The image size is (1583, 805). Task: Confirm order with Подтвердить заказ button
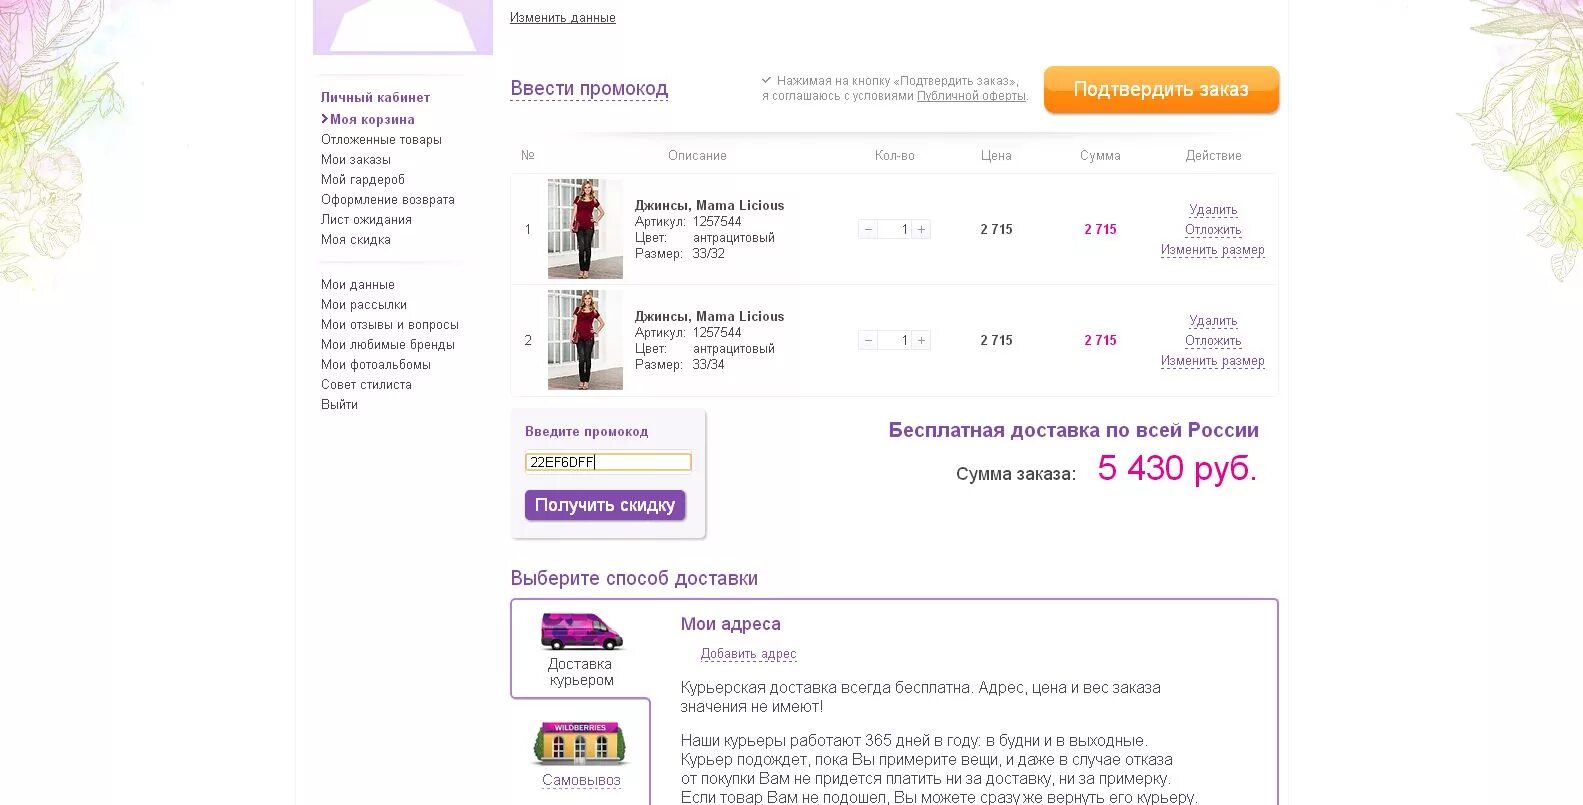click(x=1161, y=89)
